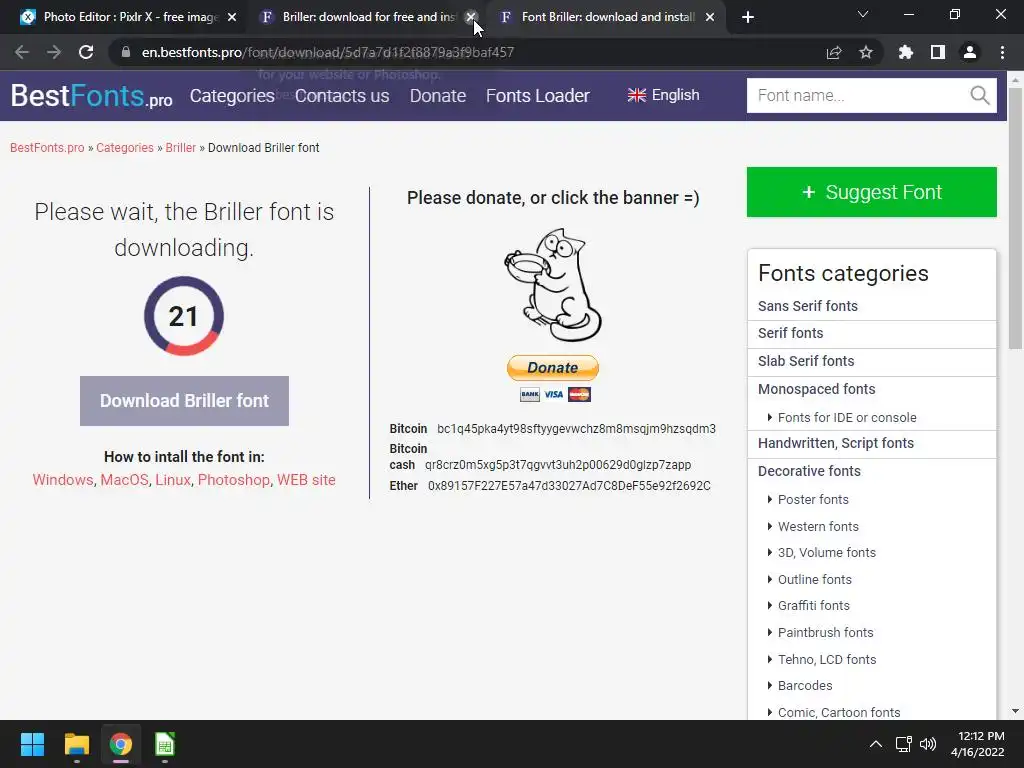This screenshot has width=1024, height=768.
Task: Open Handwritten, Script fonts category
Action: 836,443
